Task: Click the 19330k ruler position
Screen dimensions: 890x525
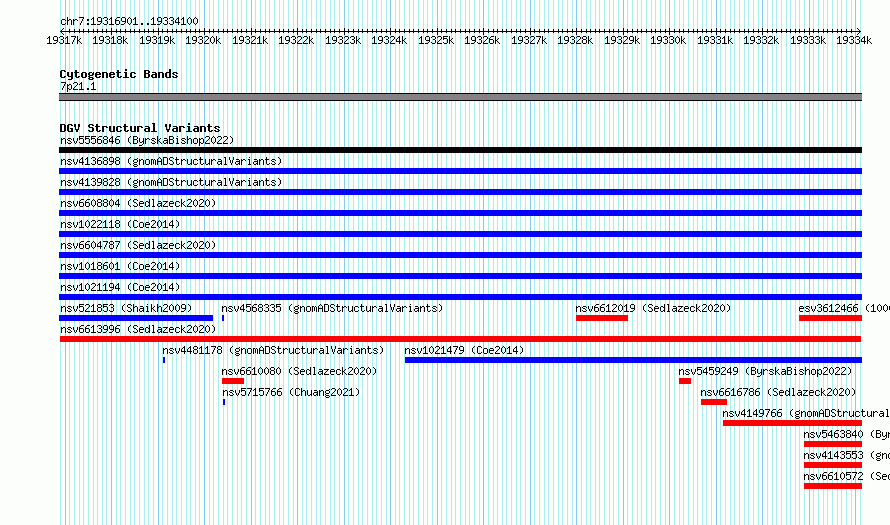Action: coord(668,40)
